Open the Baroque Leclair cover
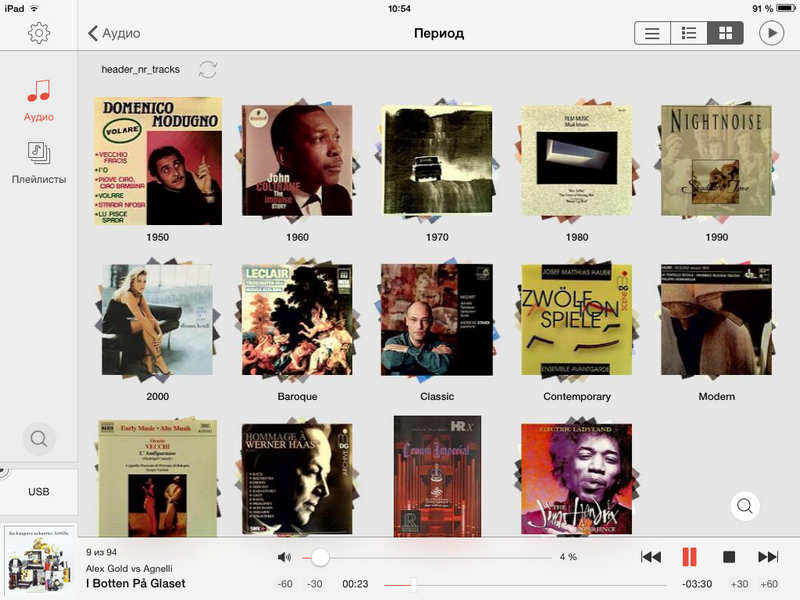Viewport: 800px width, 600px height. 297,320
